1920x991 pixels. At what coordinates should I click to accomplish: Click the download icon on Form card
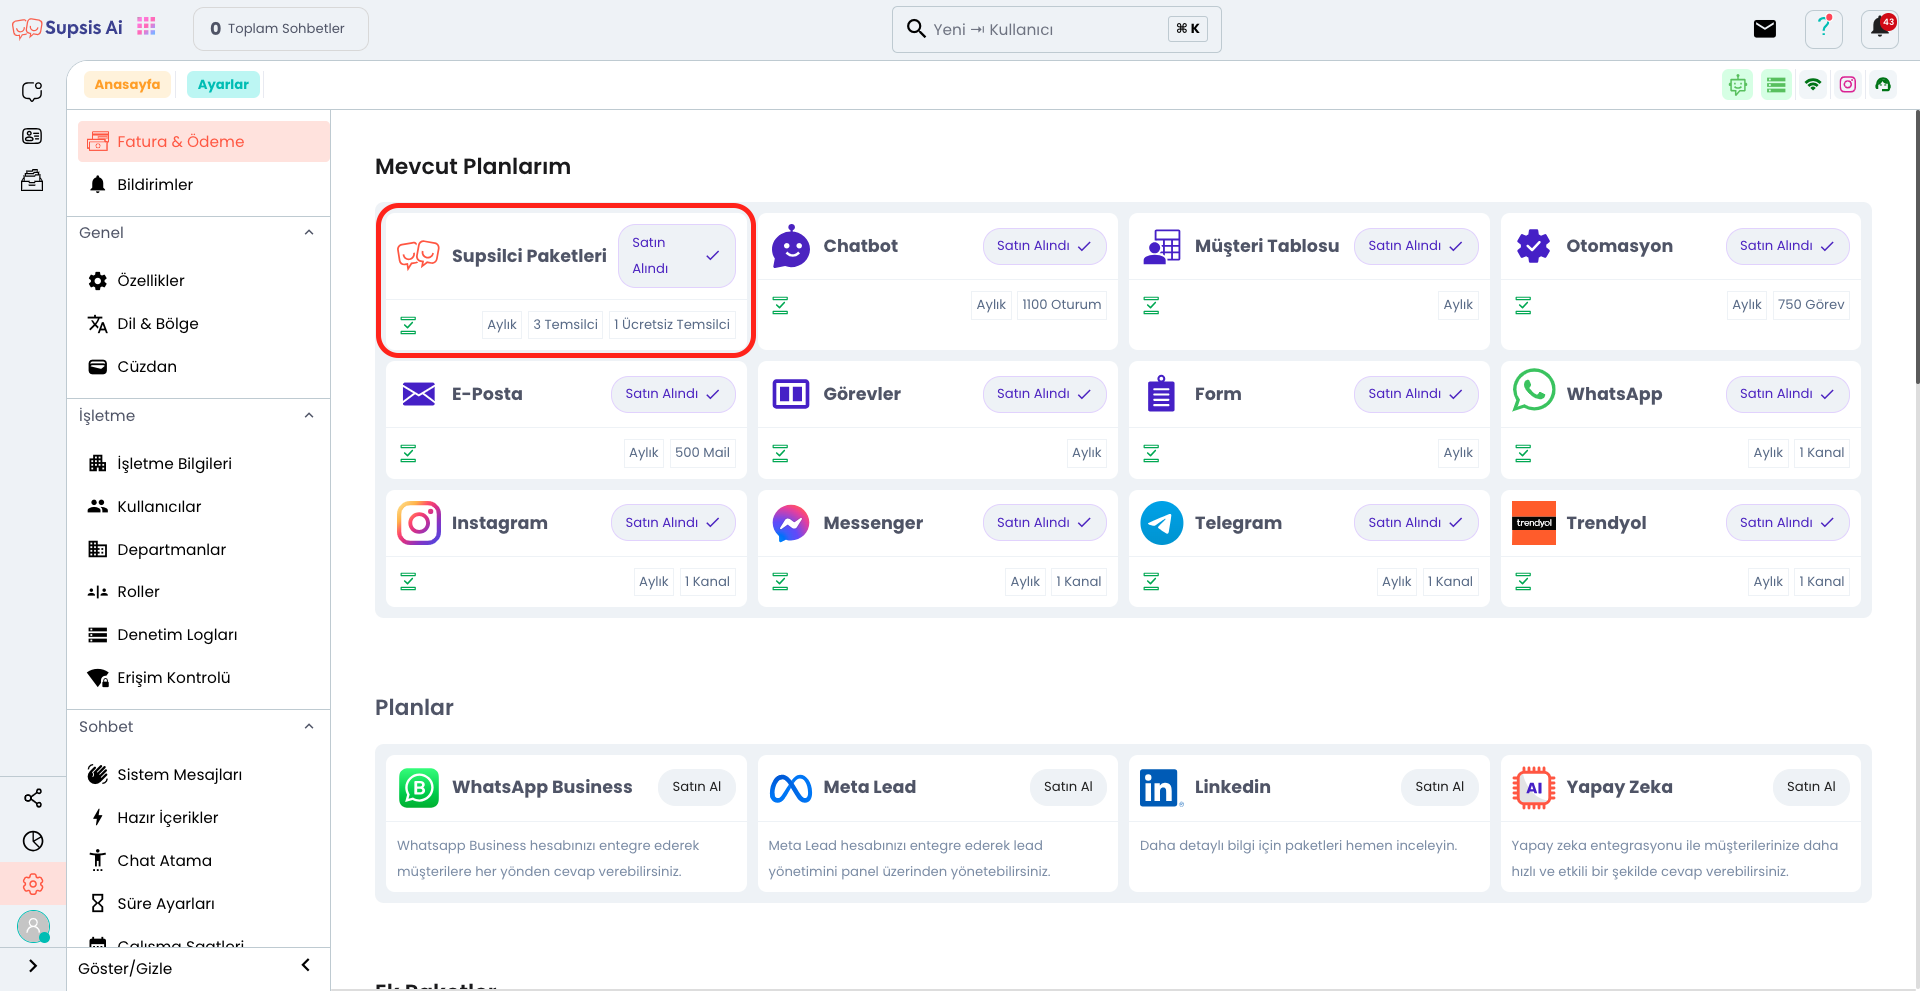pyautogui.click(x=1151, y=453)
